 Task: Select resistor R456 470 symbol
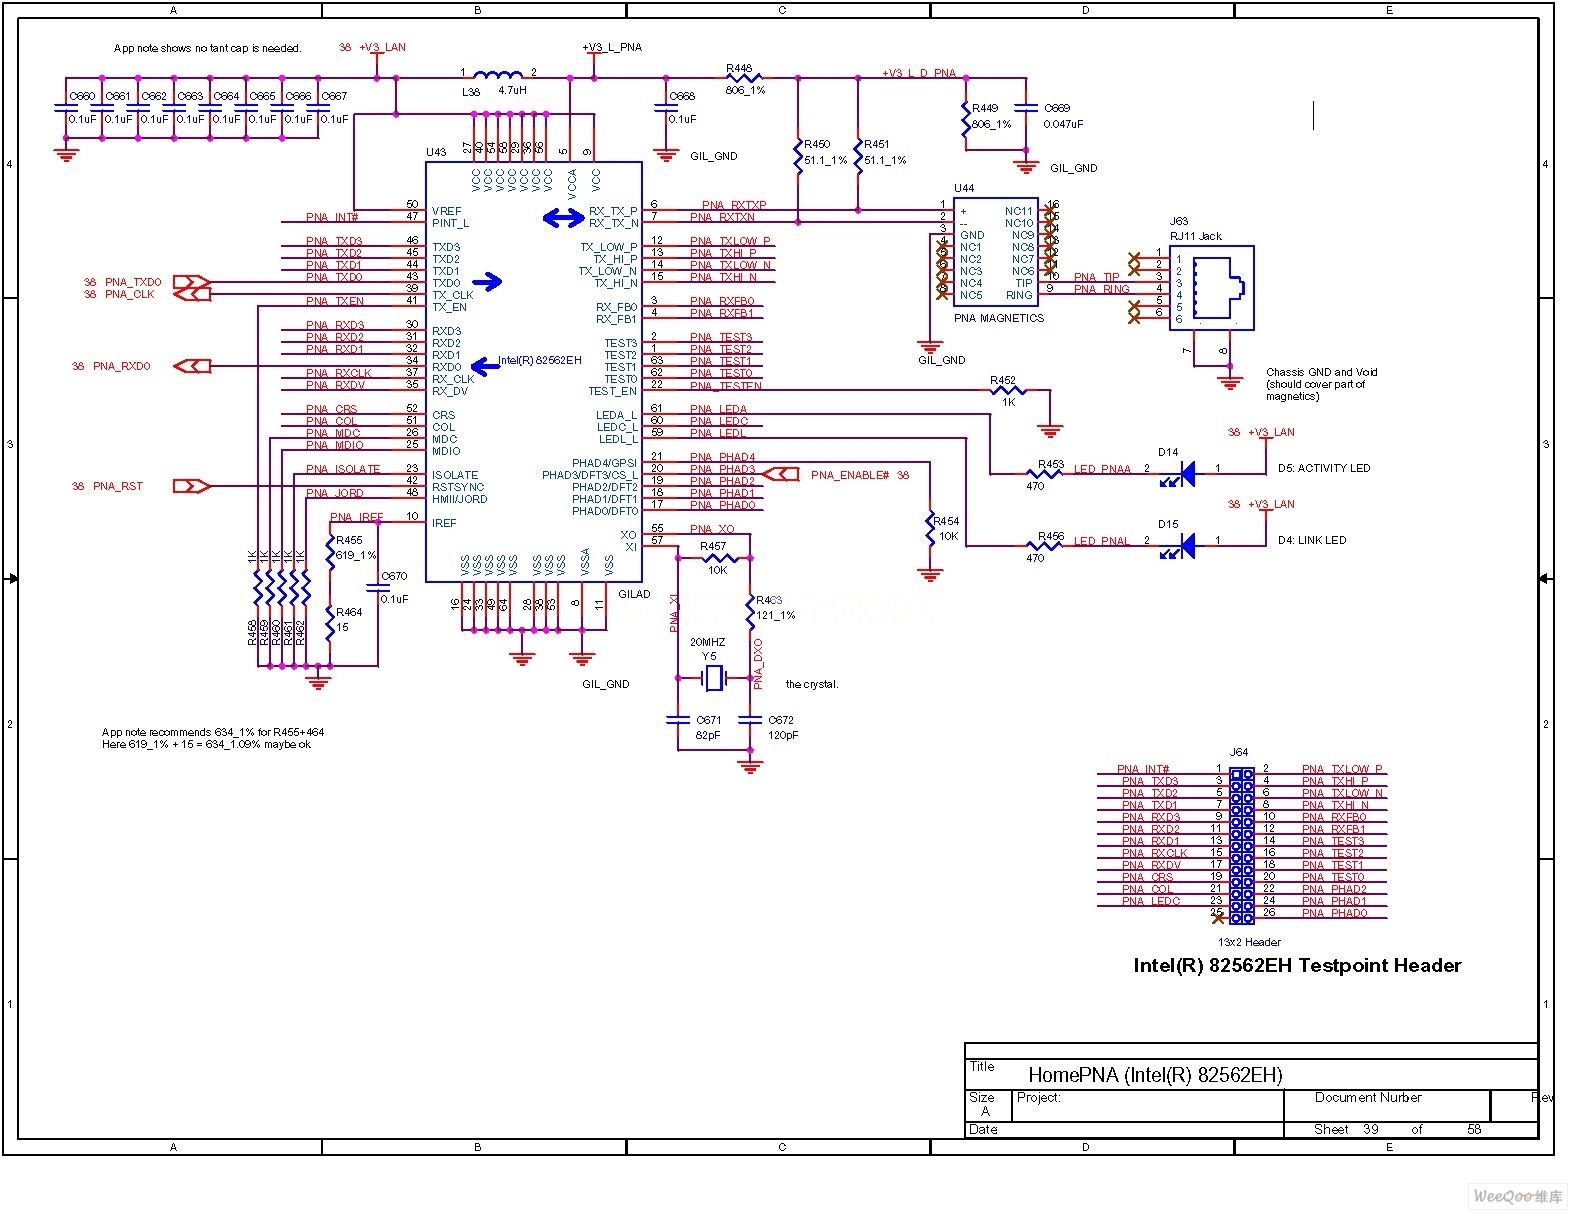[1045, 546]
